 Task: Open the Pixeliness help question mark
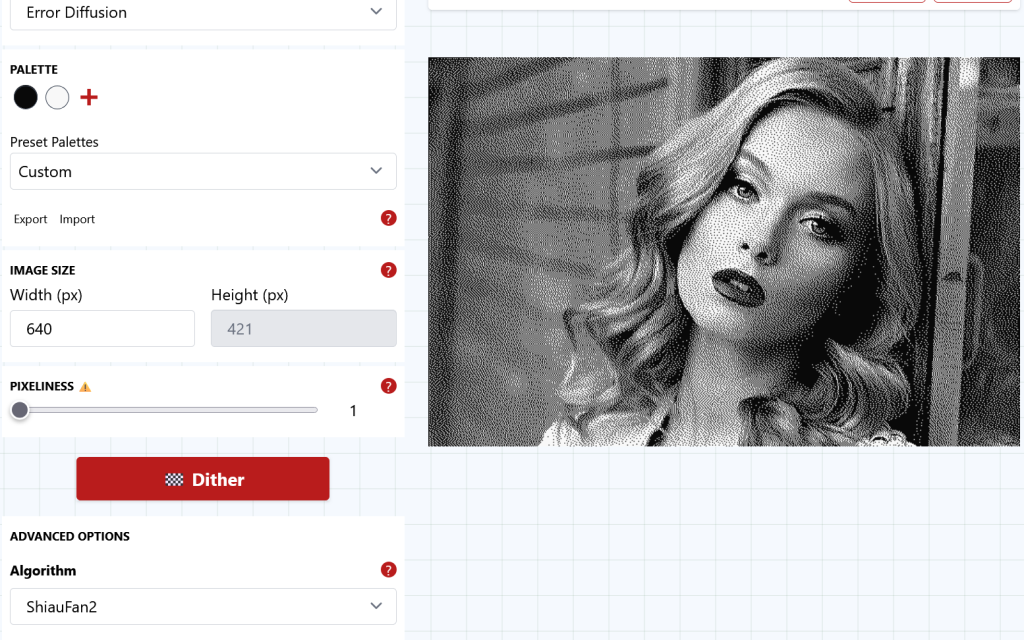point(389,386)
